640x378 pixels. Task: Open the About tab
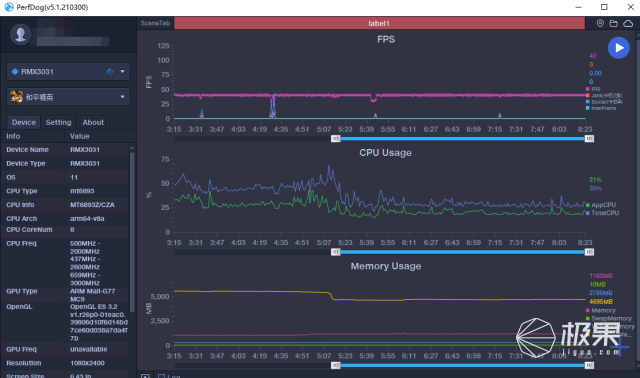click(x=93, y=122)
